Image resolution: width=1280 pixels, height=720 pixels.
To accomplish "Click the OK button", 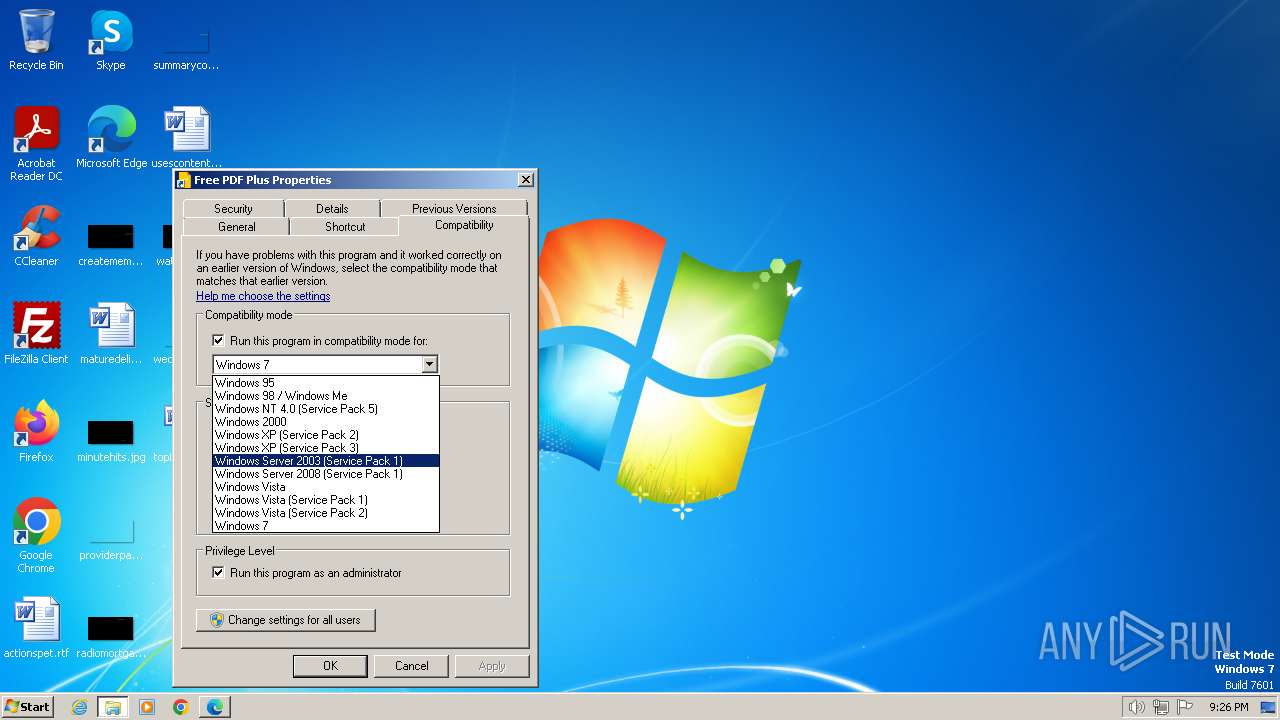I will tap(330, 666).
